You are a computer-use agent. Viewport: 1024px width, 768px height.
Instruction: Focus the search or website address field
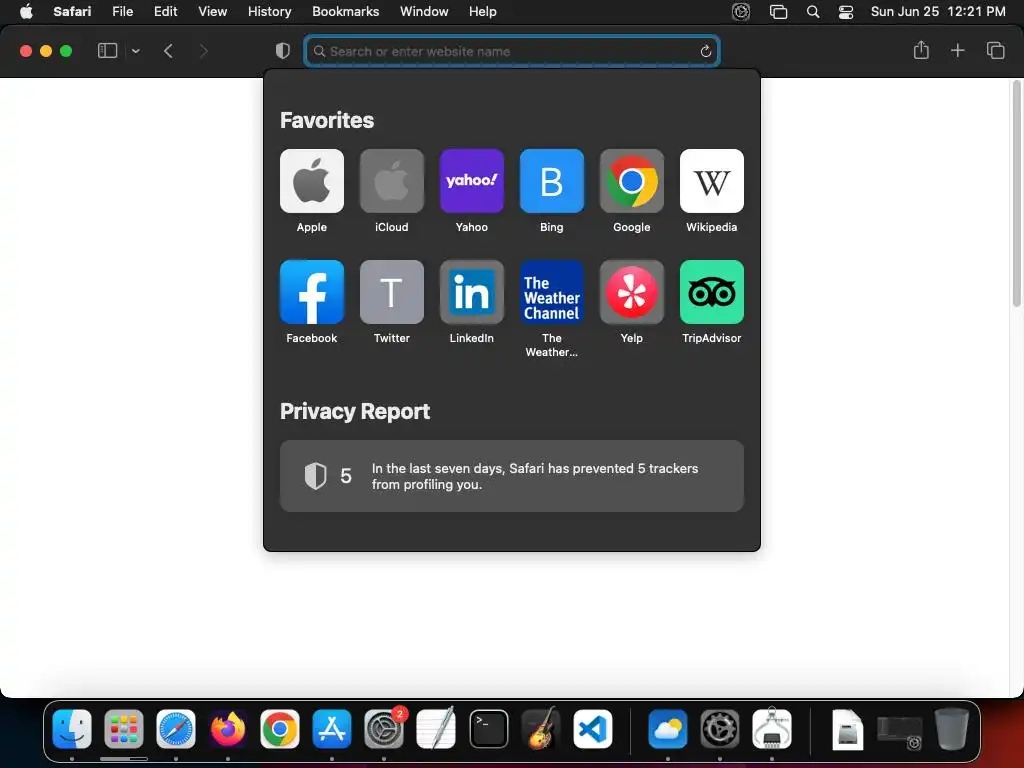point(512,51)
